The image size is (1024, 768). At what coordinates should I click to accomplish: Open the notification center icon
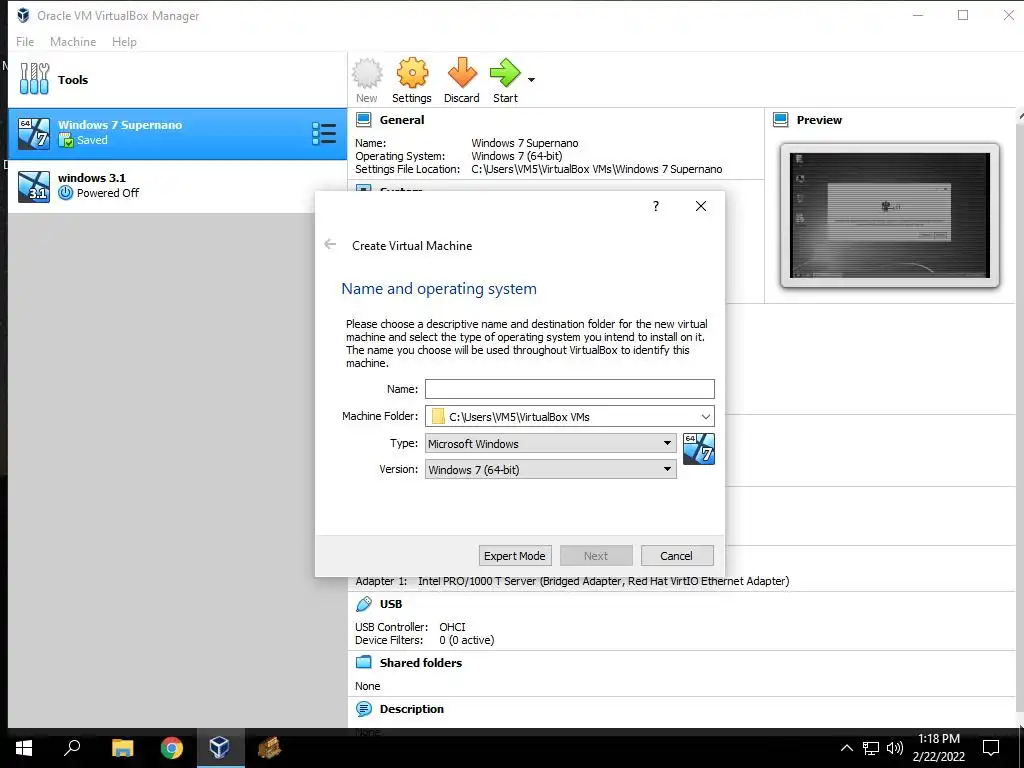pos(991,748)
